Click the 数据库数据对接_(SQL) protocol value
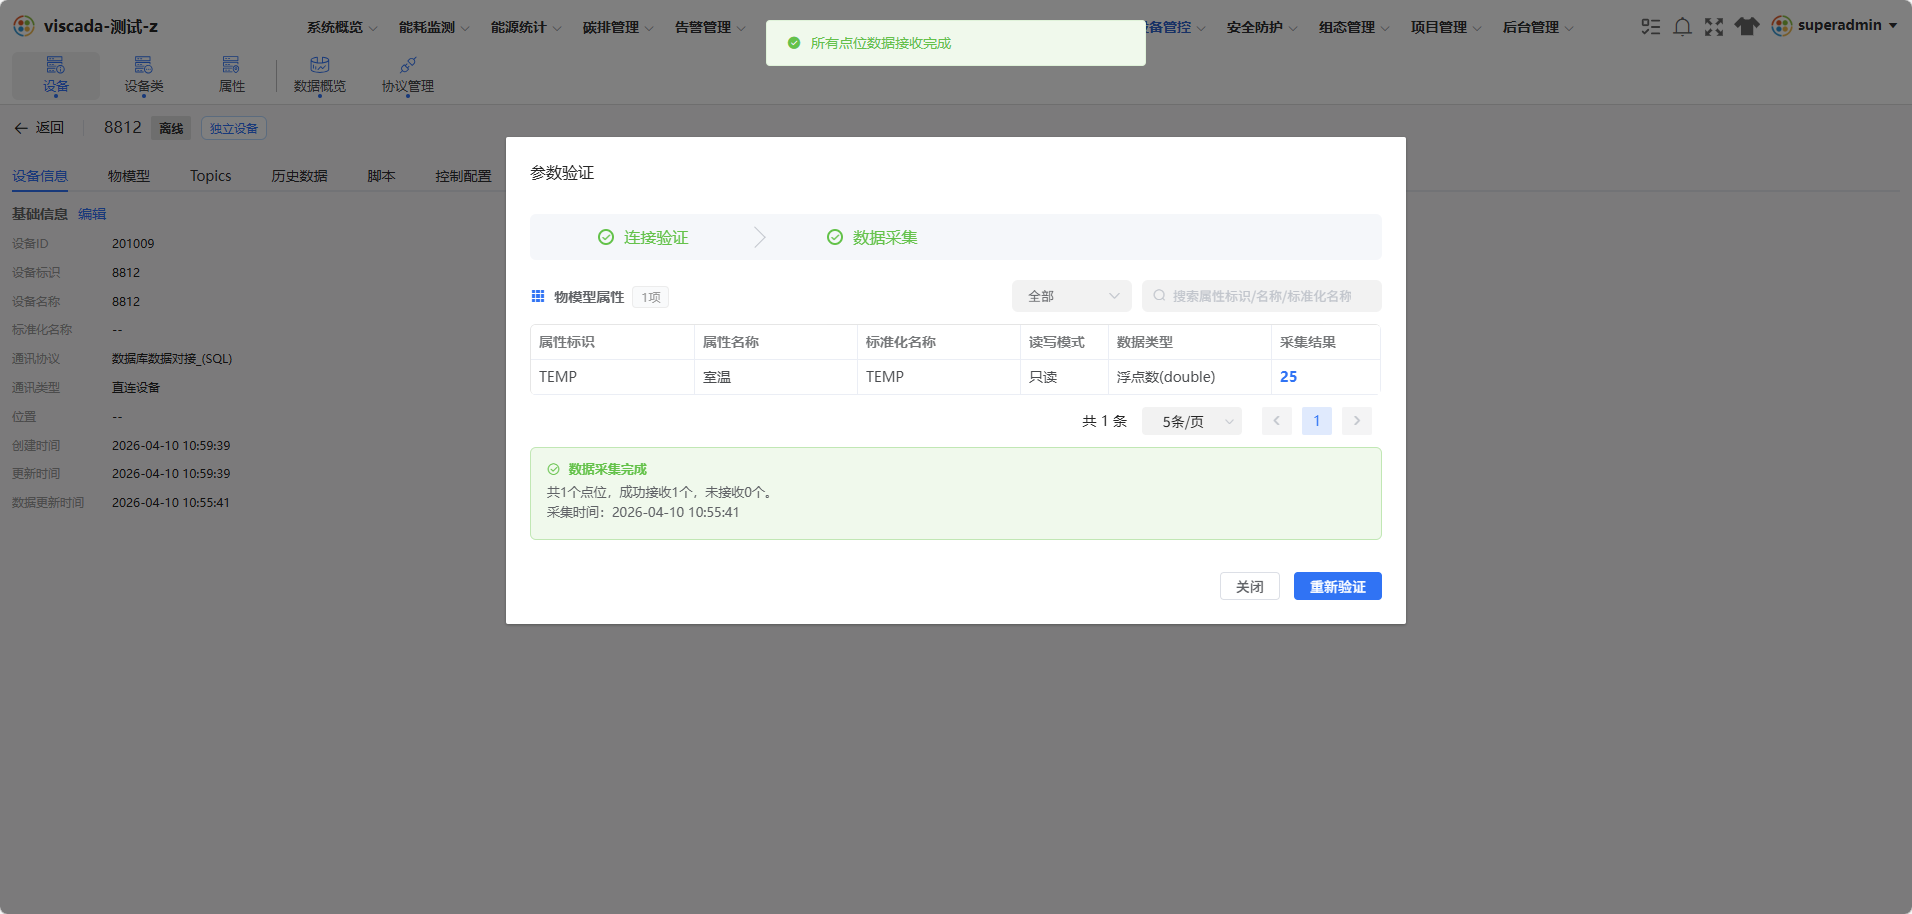Screen dimensions: 1912x914 coord(172,359)
